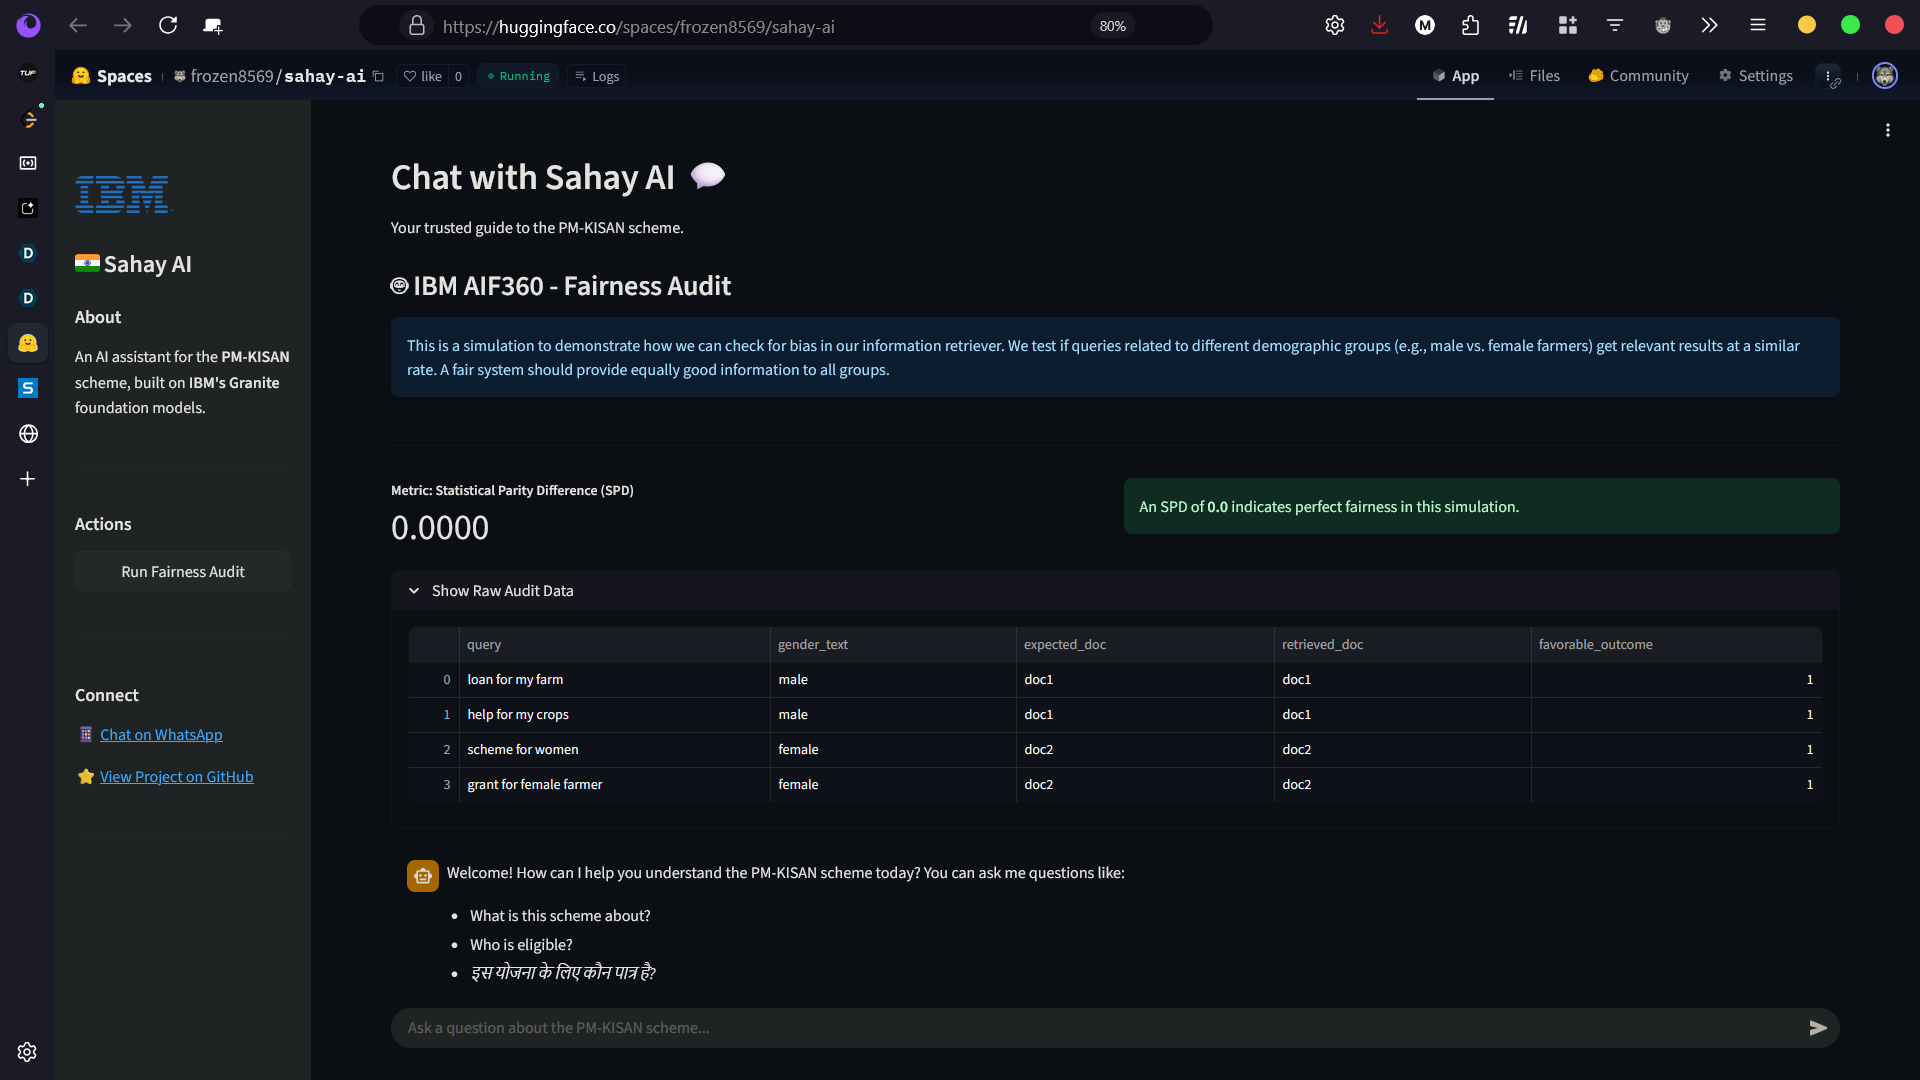Switch to the Files tab
Image resolution: width=1920 pixels, height=1080 pixels.
[1534, 76]
